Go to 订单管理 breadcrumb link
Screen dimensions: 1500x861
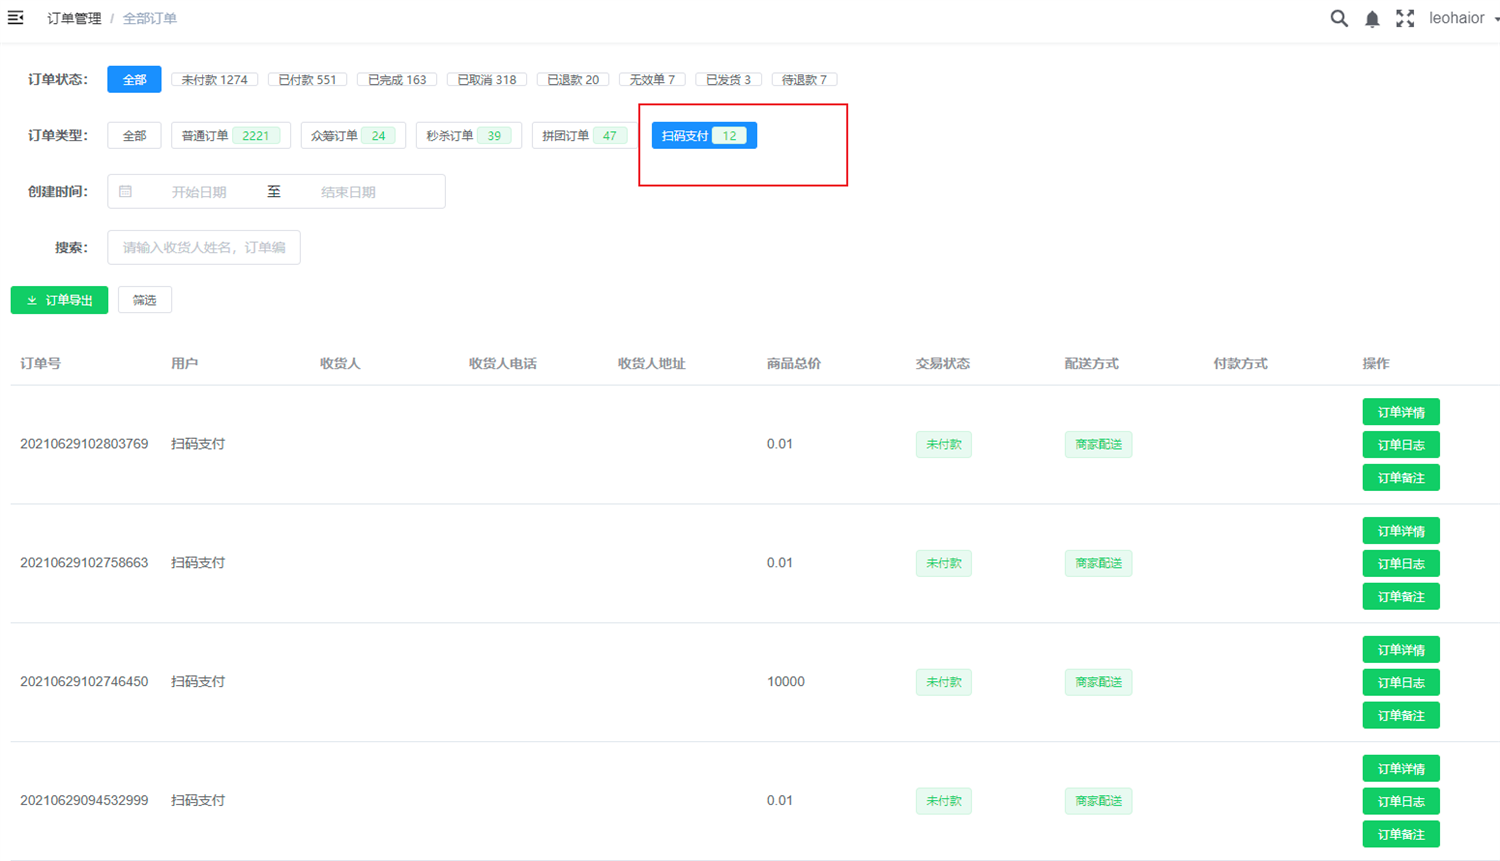point(74,18)
